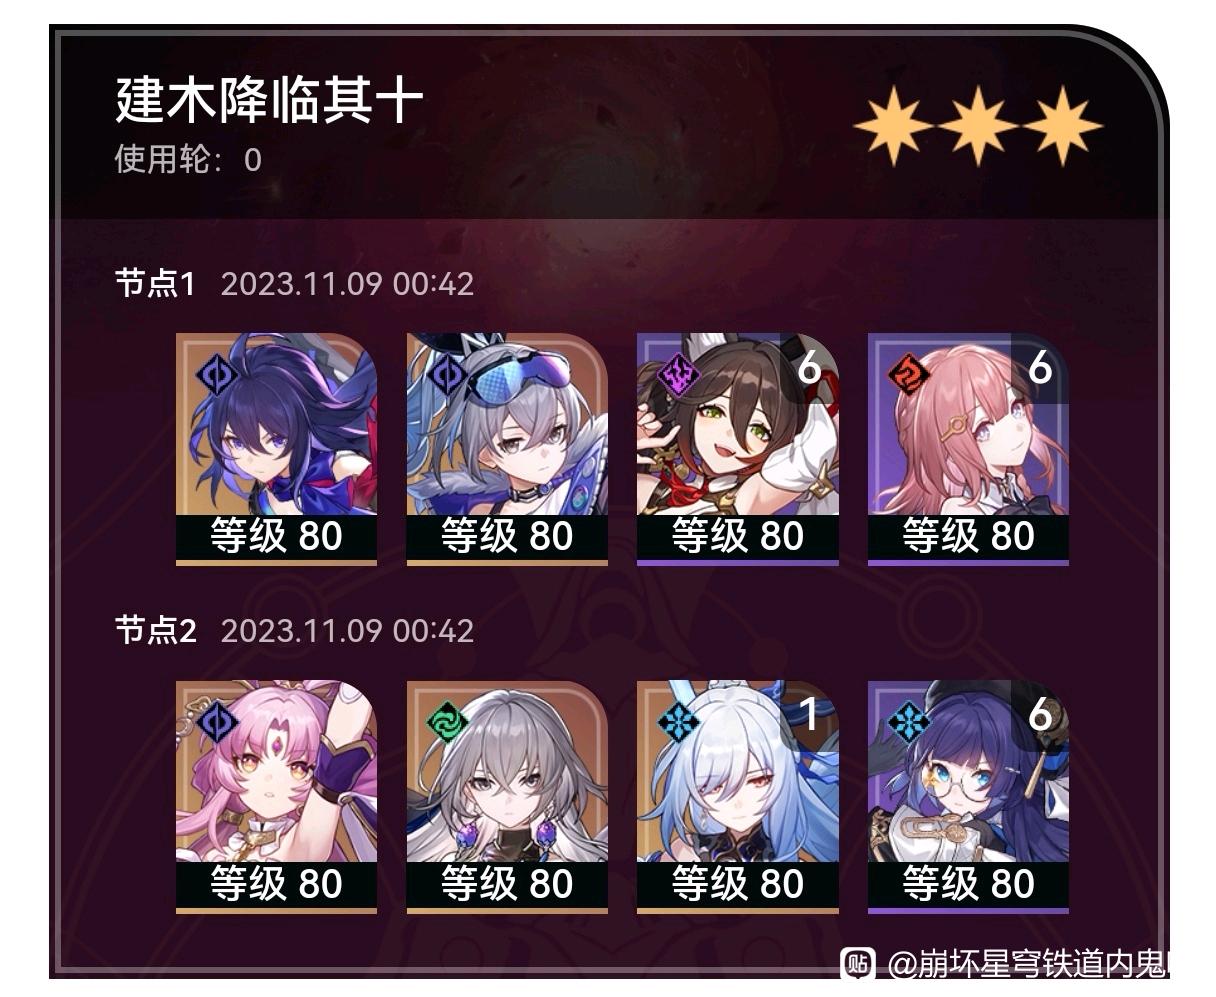
Task: Select Seele's portrait in Node 1
Action: pos(276,449)
